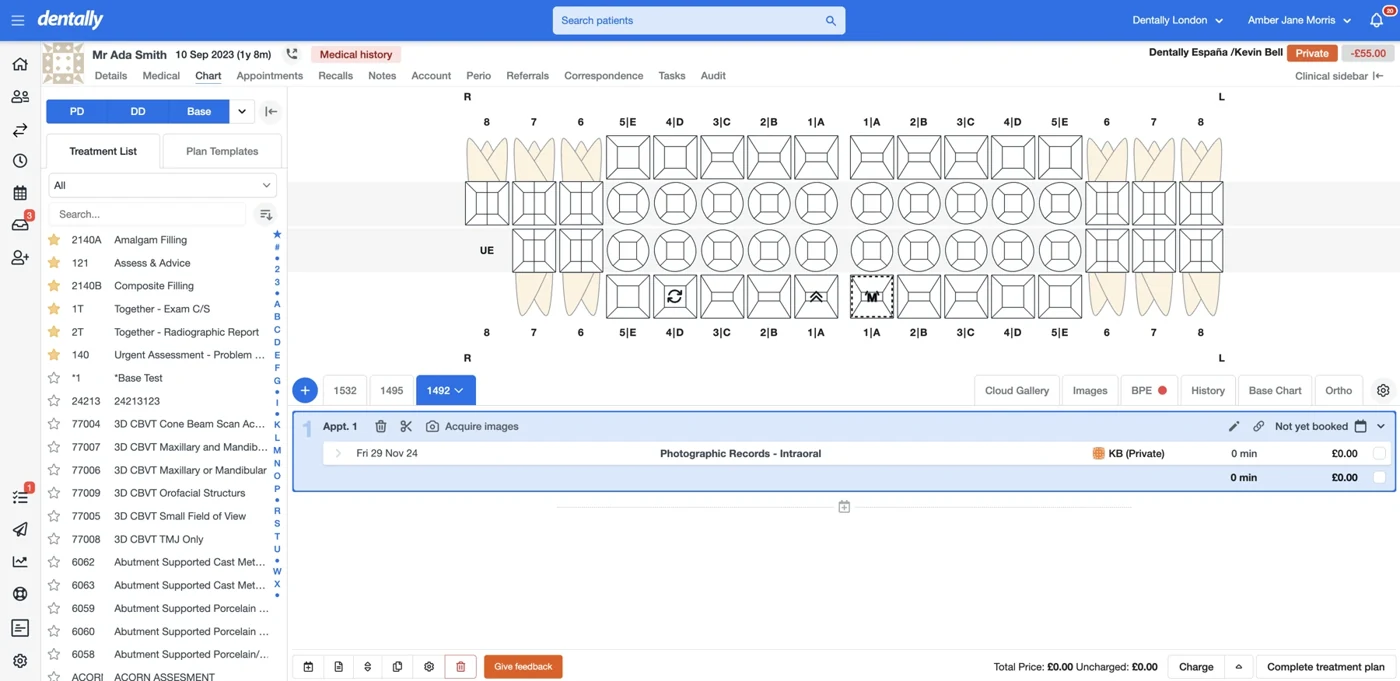Switch to the Perio tab
The width and height of the screenshot is (1400, 681).
click(478, 76)
